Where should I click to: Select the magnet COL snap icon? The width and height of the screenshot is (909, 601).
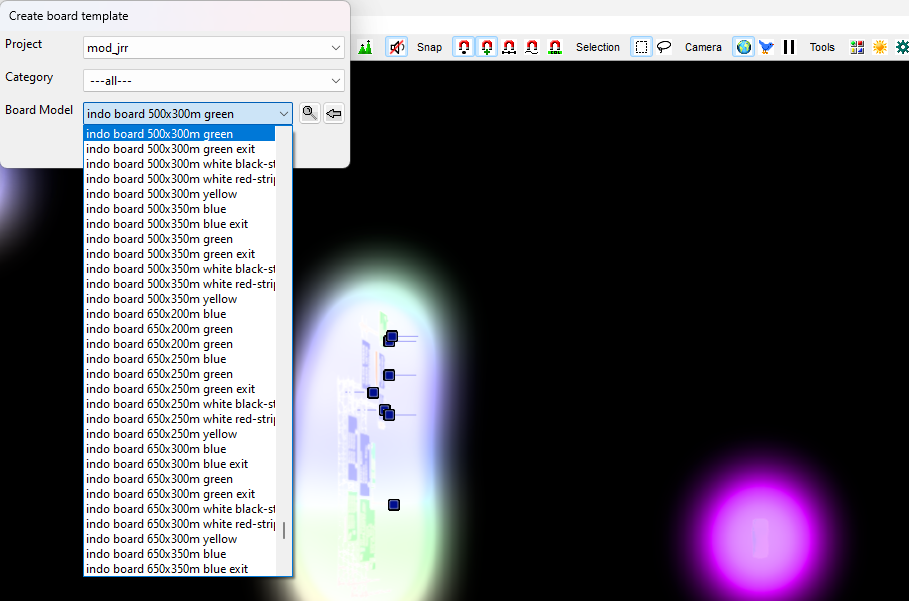555,47
